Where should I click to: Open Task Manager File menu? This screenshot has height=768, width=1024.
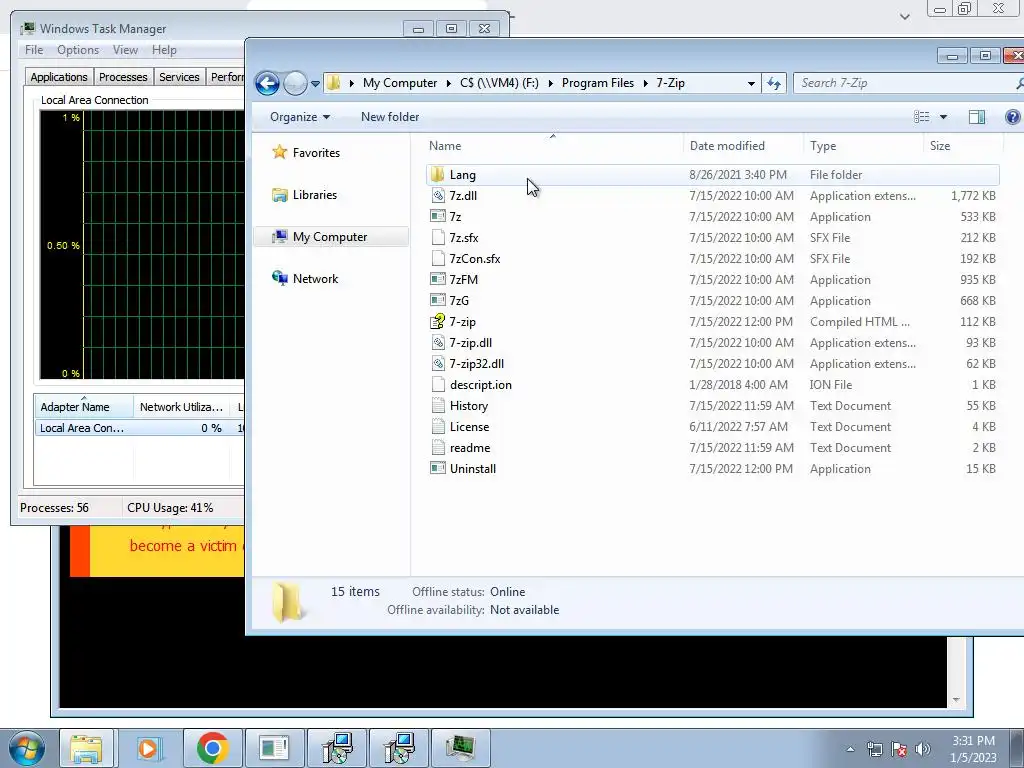[x=33, y=50]
